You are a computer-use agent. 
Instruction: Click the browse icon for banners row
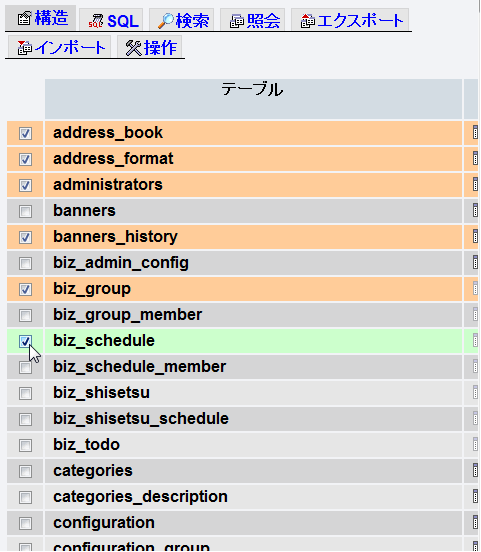(475, 211)
